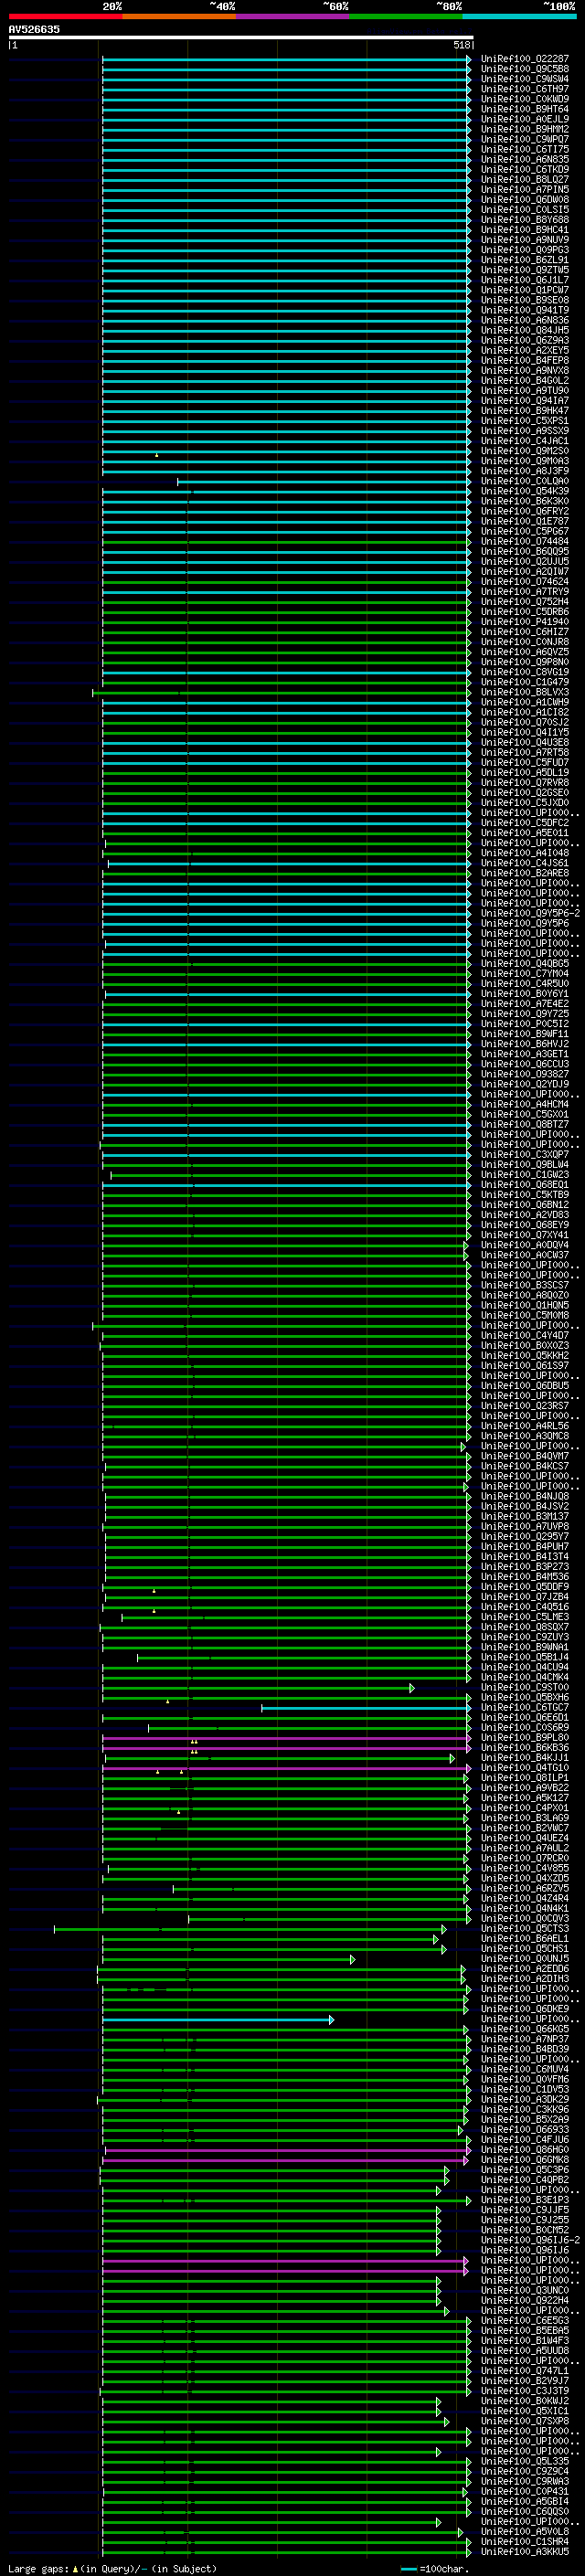Image resolution: width=585 pixels, height=2576 pixels.
Task: Click the cyan ~100% identity legend segment
Action: tap(518, 16)
